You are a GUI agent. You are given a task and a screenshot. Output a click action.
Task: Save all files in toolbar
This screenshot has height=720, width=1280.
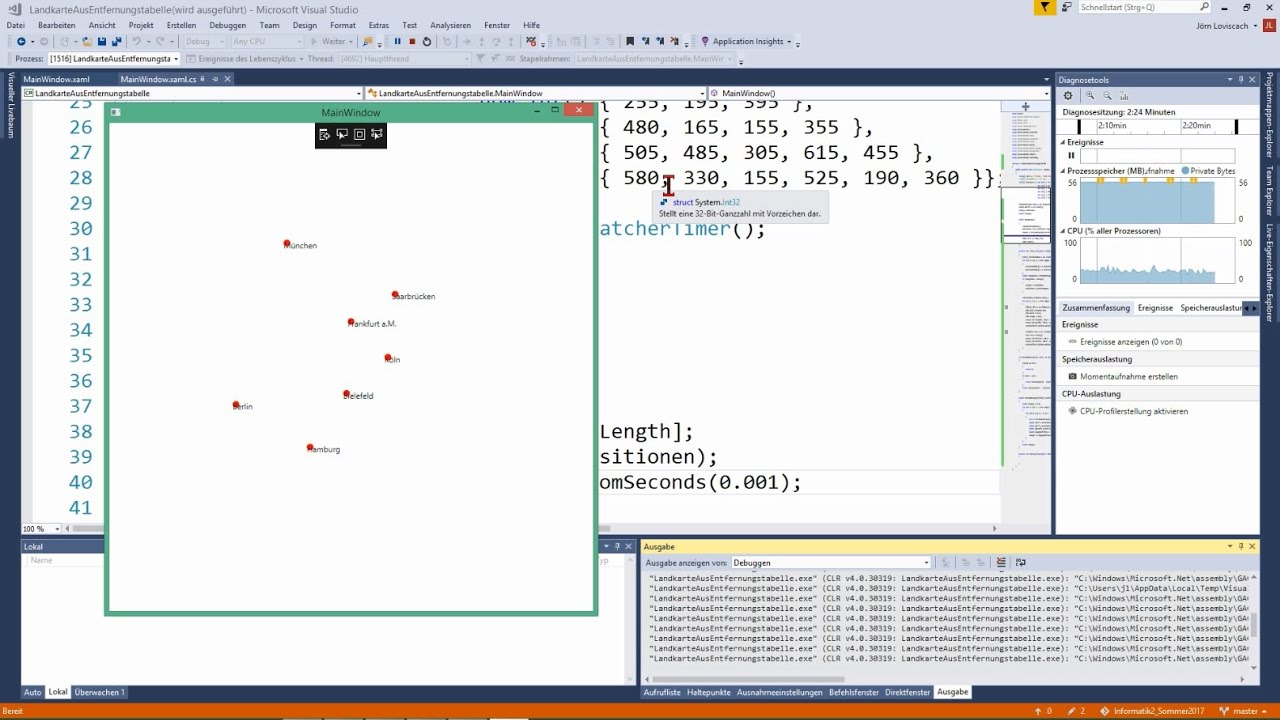117,41
